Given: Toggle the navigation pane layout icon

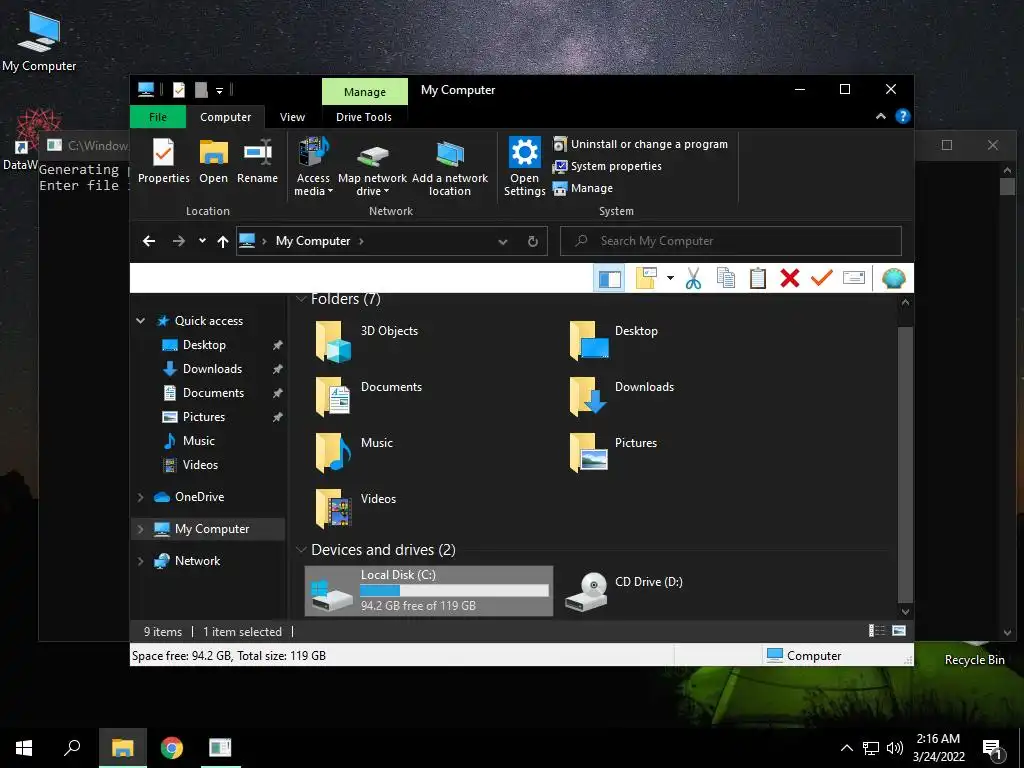Looking at the screenshot, I should click(609, 279).
